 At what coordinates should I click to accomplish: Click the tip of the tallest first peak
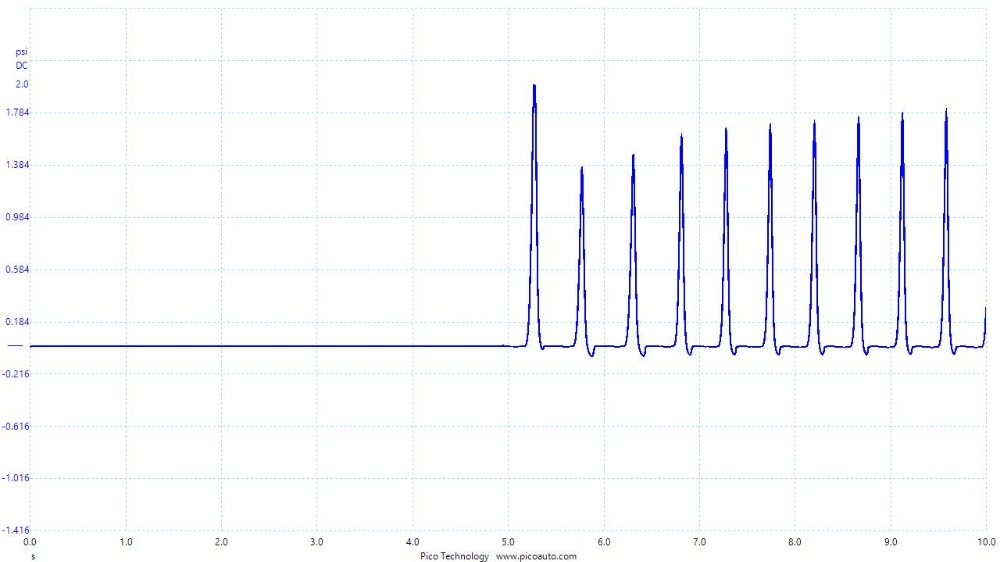pos(534,86)
